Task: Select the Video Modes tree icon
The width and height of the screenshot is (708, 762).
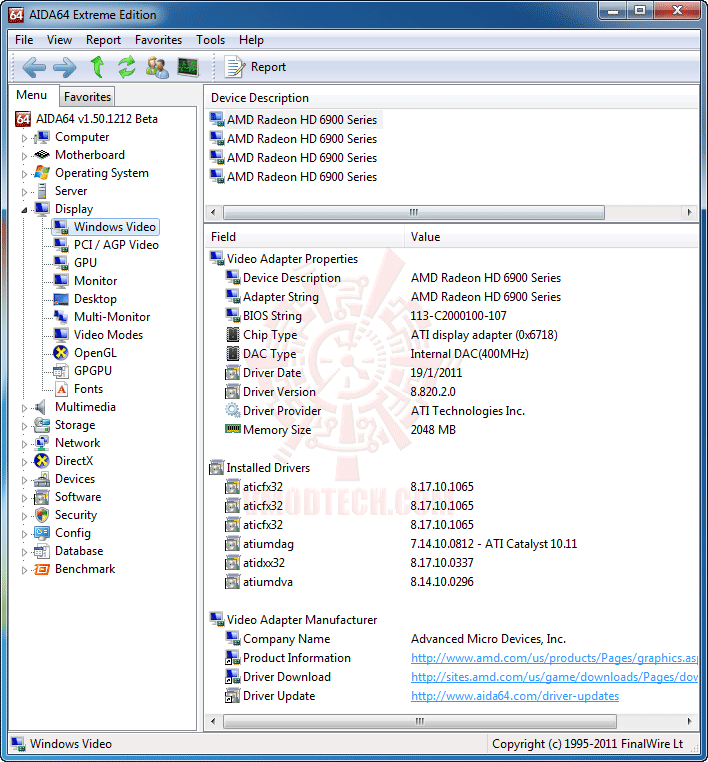Action: [x=61, y=335]
